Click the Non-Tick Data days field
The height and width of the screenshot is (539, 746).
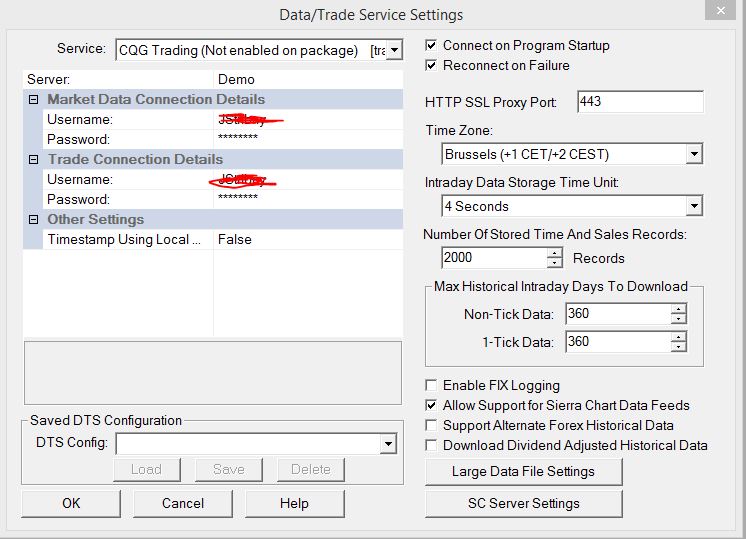pos(618,314)
